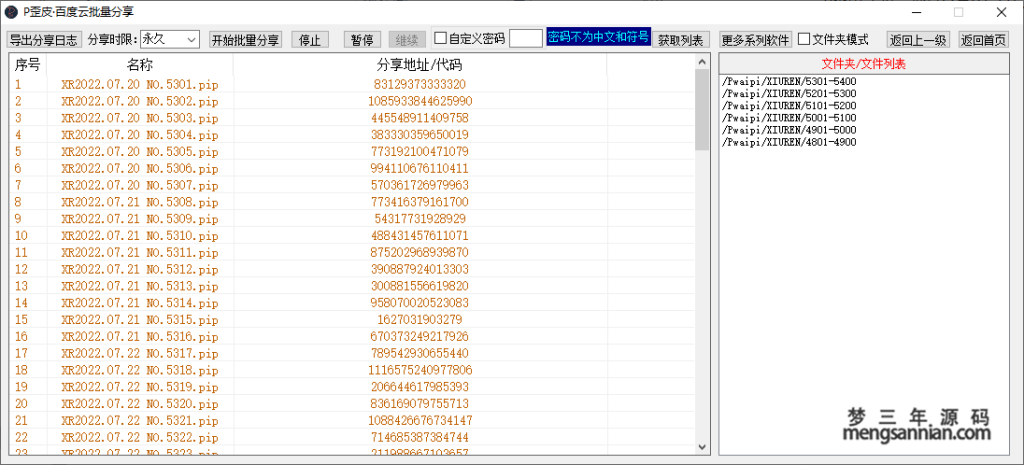Screen dimensions: 1024x465
Task: Click the list scrollbar up arrow
Action: tap(702, 61)
